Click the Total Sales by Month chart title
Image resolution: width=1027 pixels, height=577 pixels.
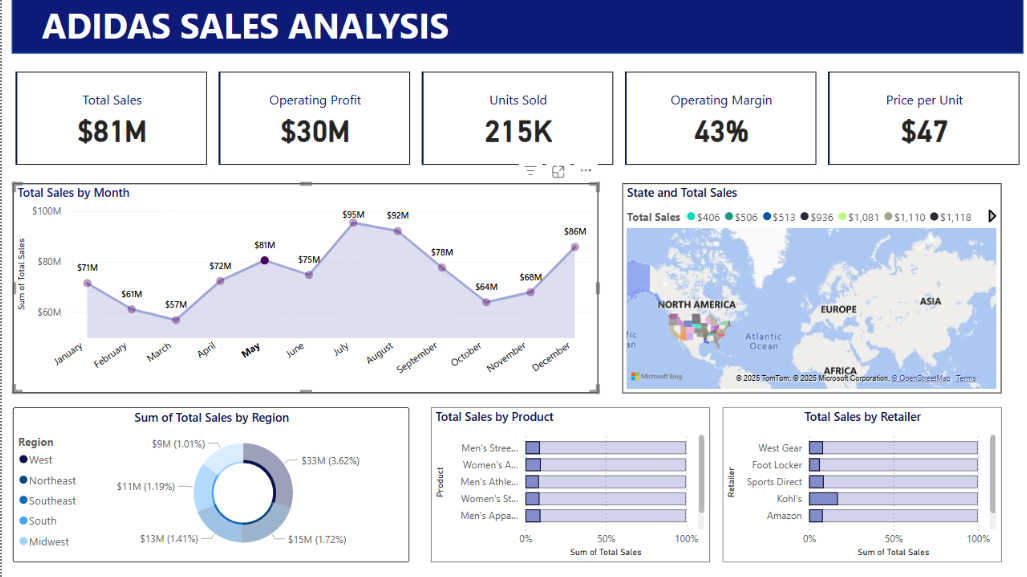coord(73,193)
